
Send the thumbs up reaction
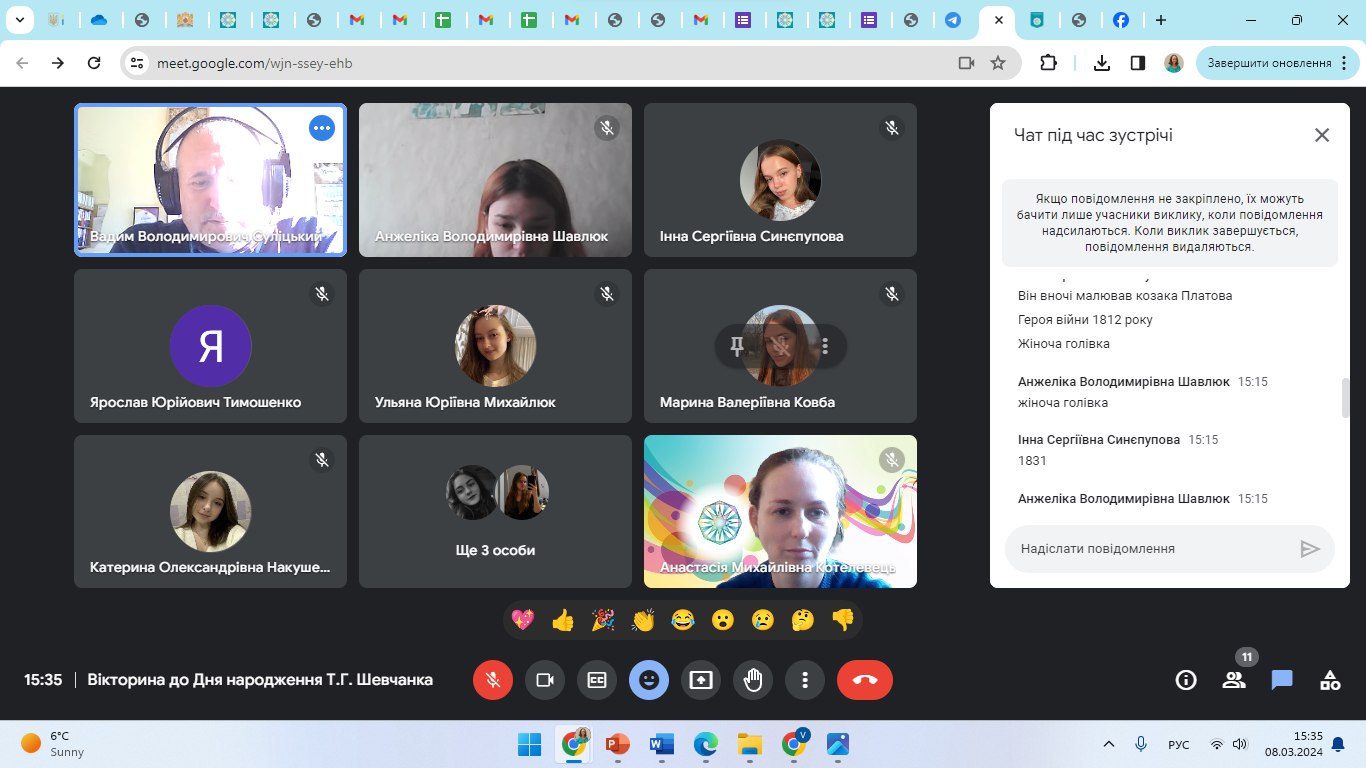[563, 620]
